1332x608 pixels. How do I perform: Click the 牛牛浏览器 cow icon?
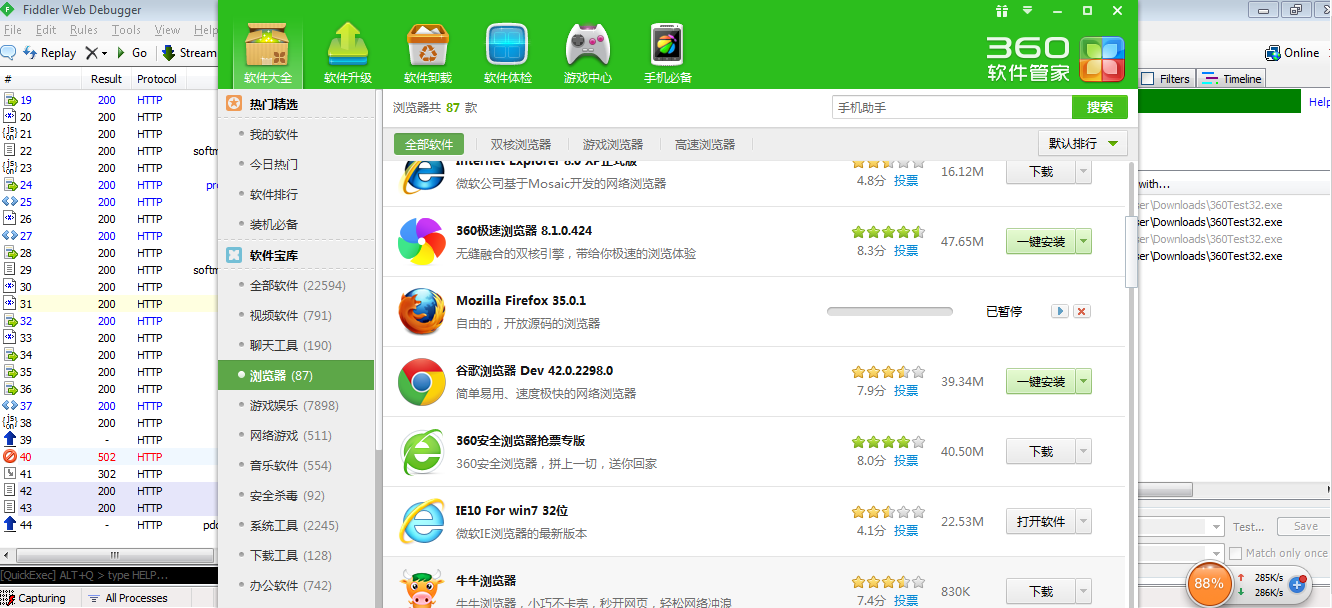422,588
